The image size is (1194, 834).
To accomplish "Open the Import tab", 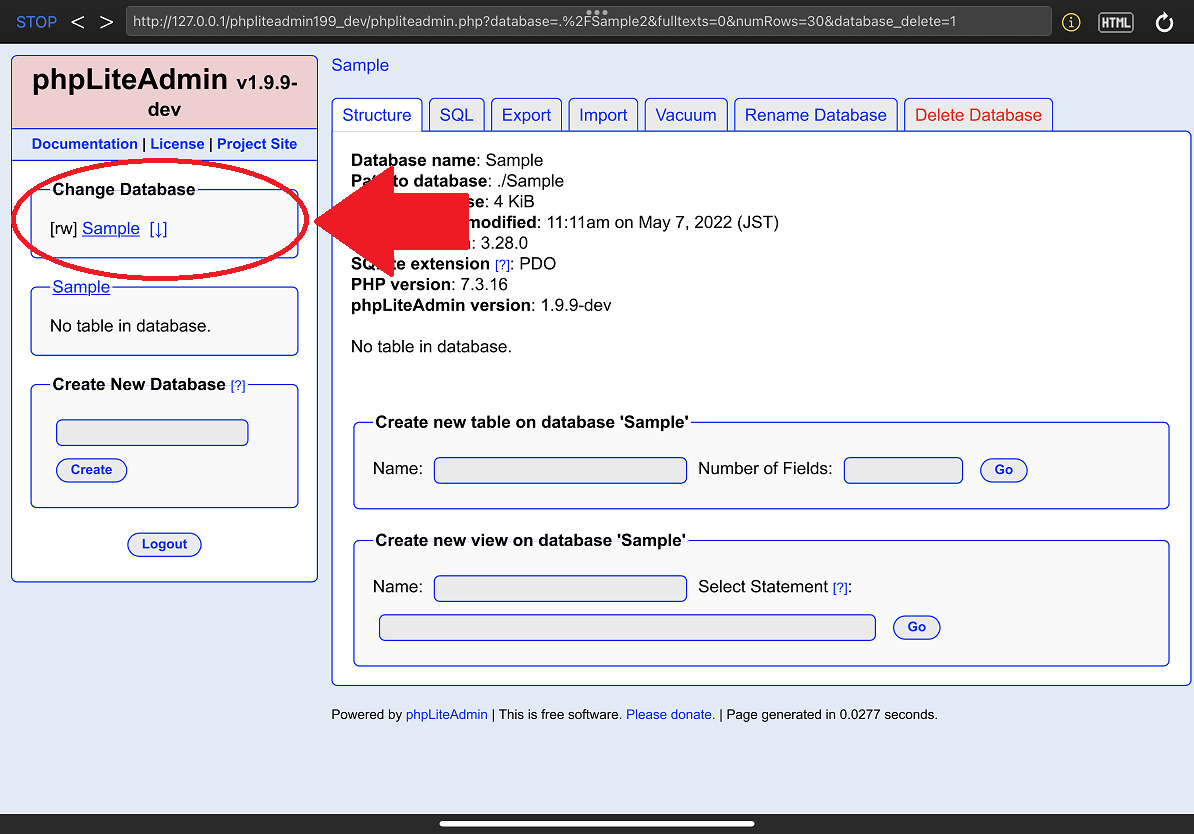I will click(603, 115).
